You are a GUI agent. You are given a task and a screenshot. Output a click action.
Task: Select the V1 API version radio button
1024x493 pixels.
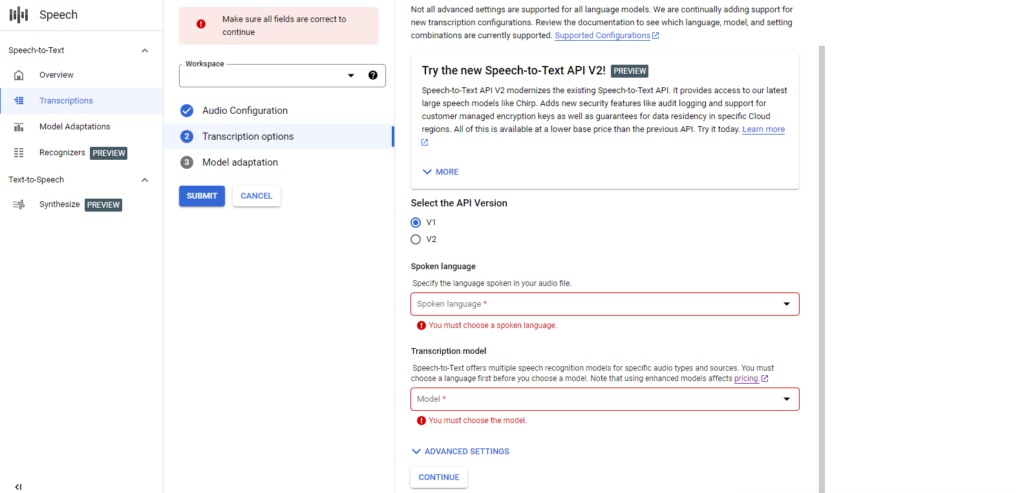[416, 222]
